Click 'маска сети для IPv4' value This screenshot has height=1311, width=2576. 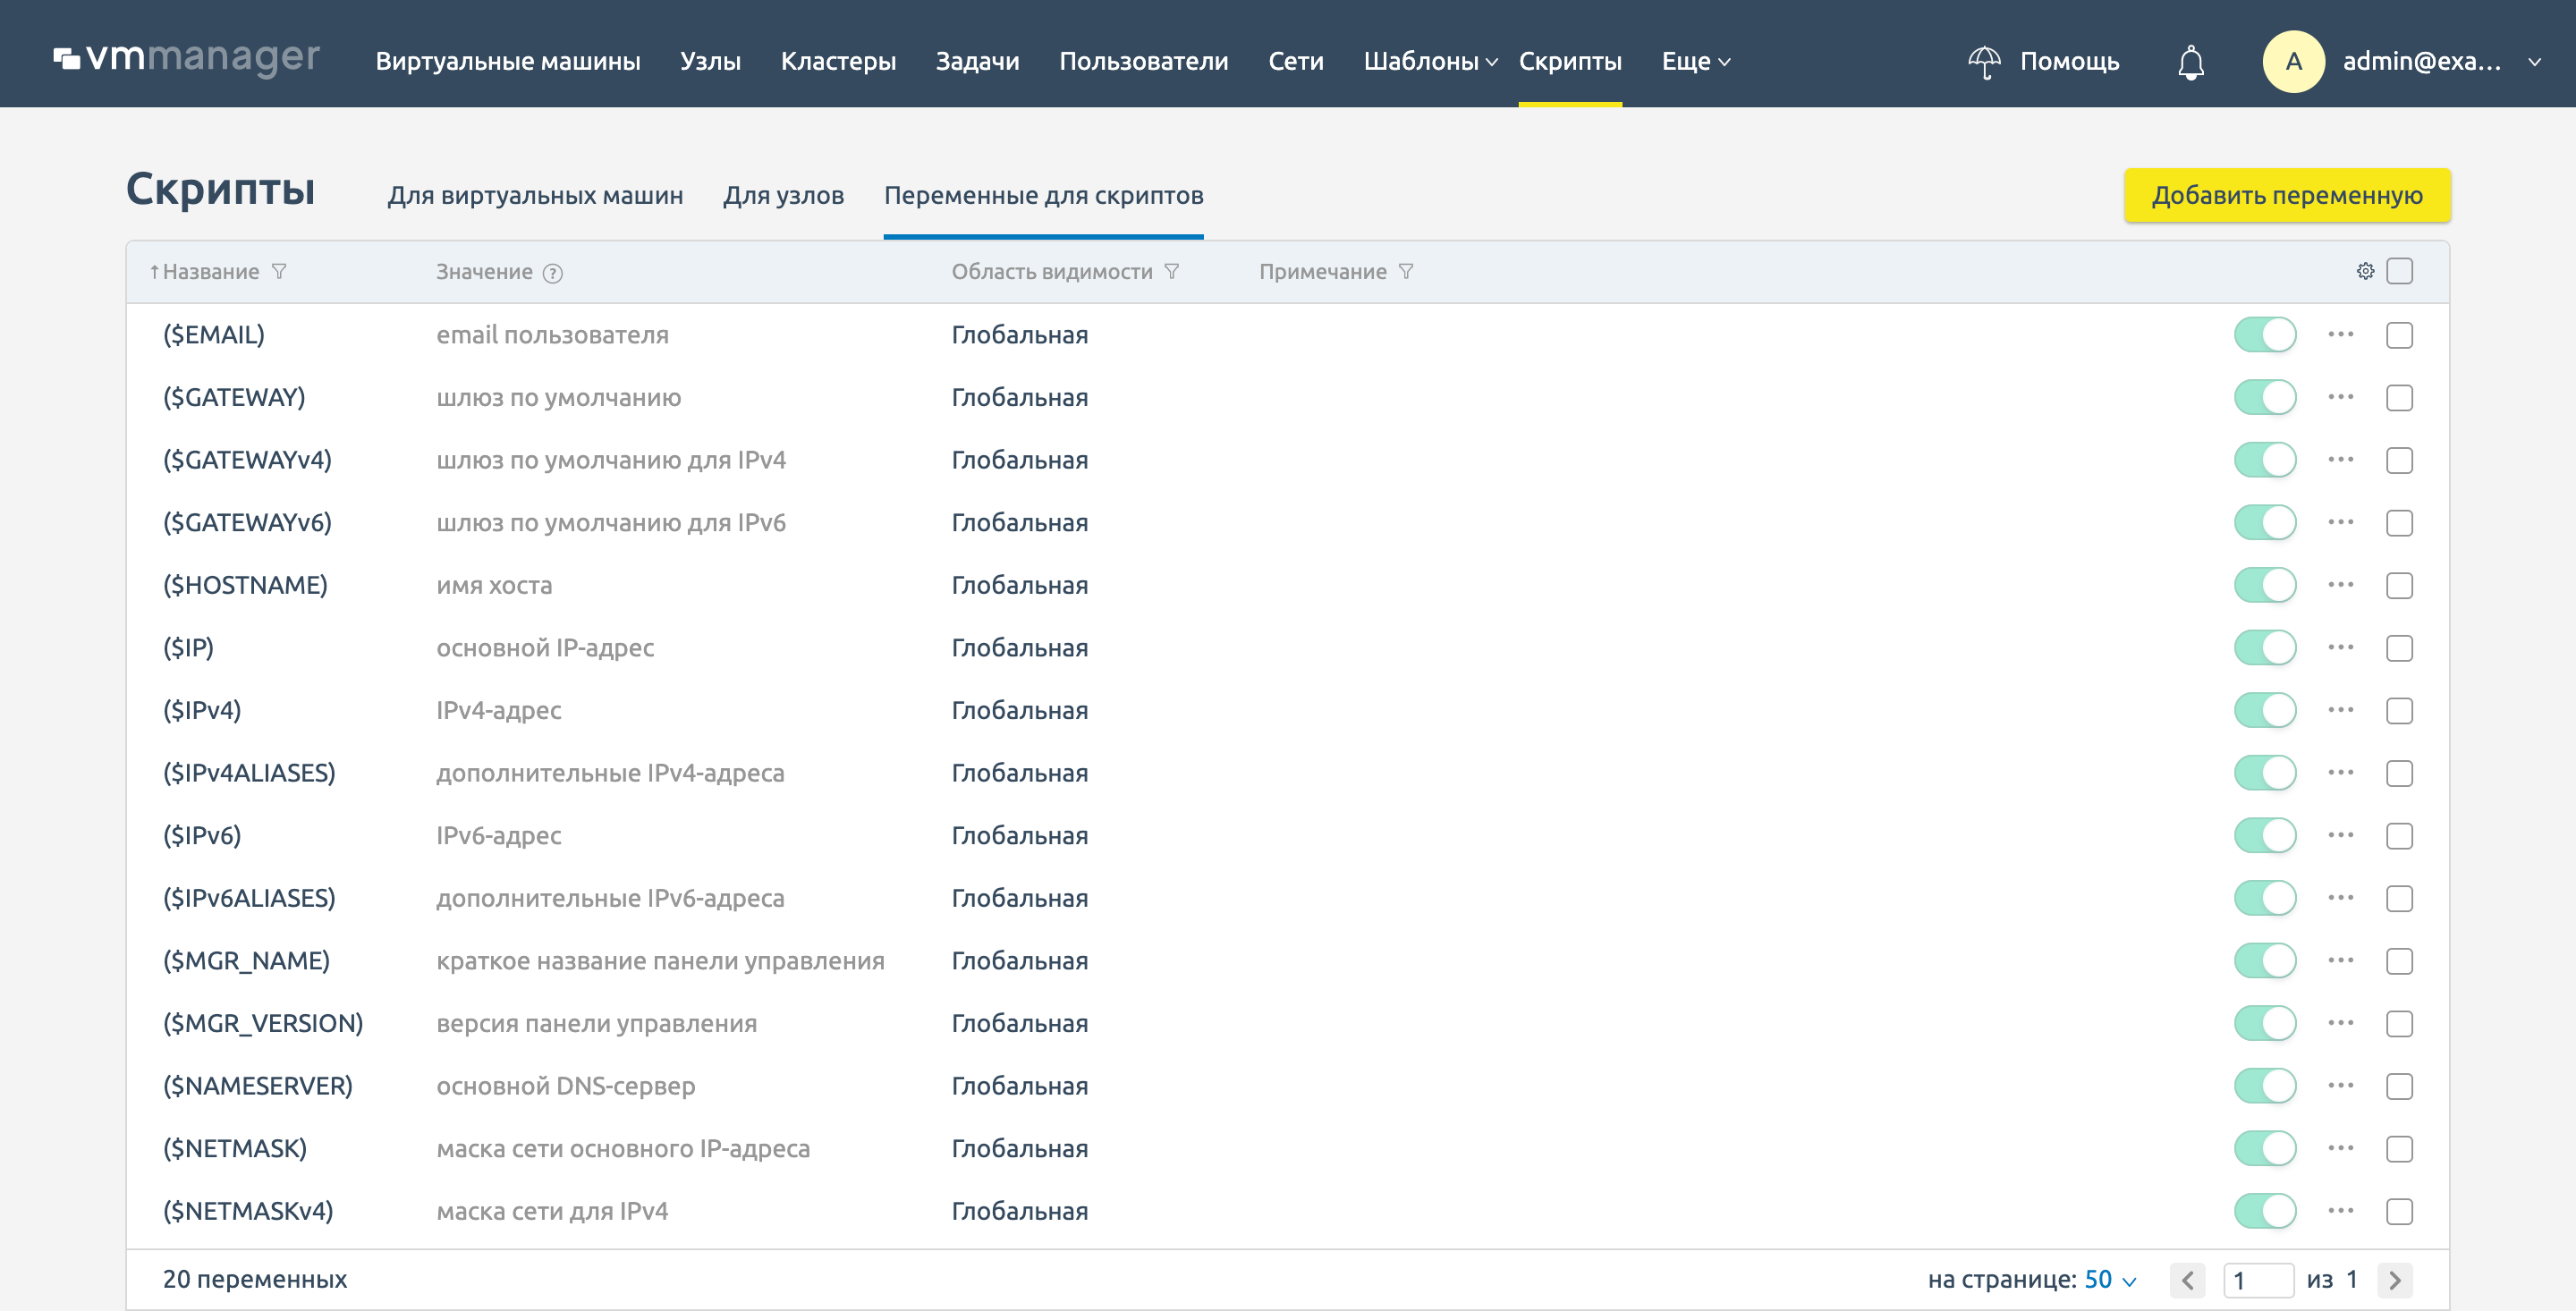pos(552,1211)
